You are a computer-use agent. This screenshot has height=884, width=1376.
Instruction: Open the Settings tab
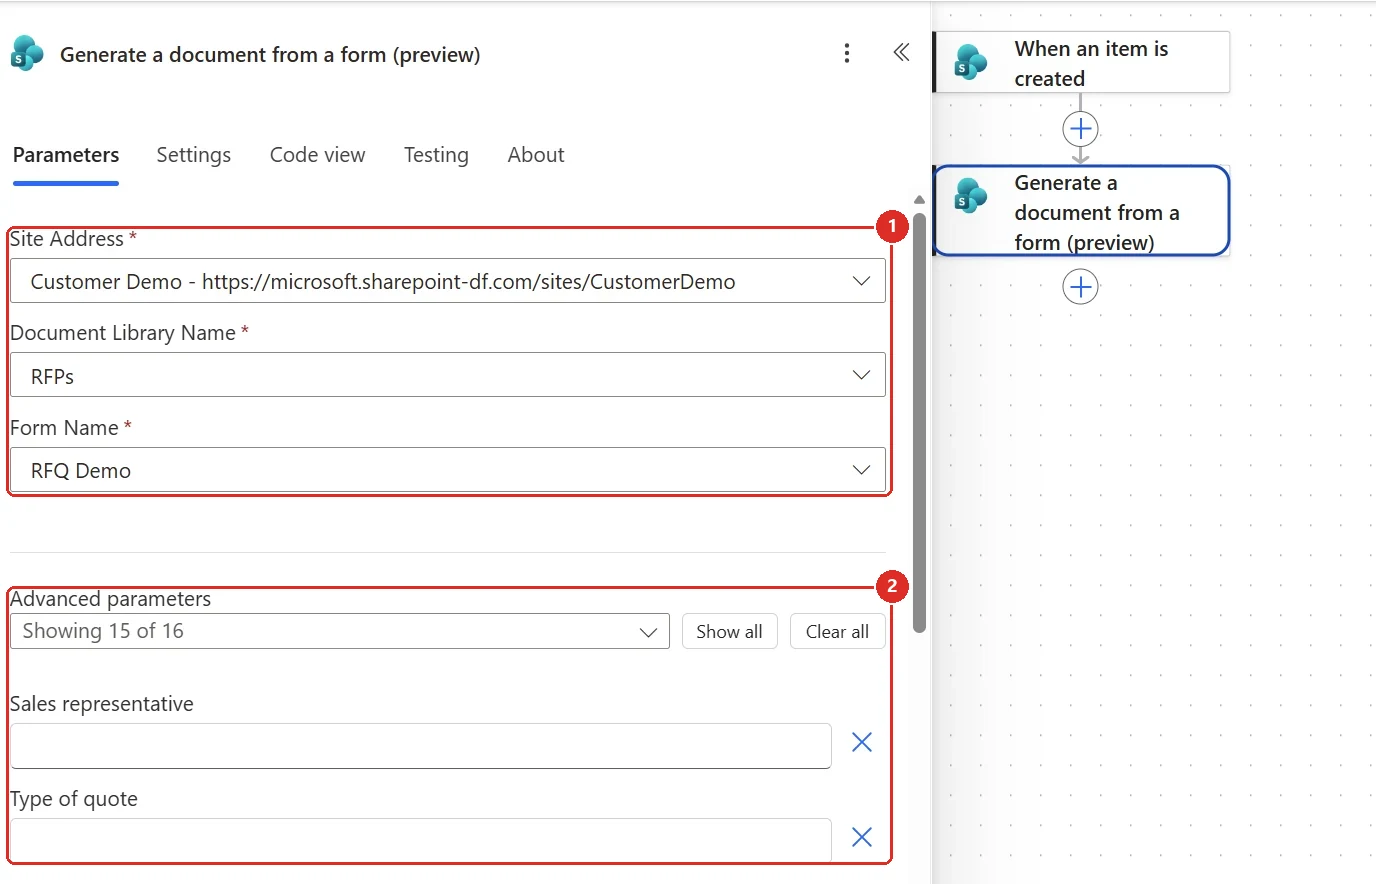pos(194,155)
